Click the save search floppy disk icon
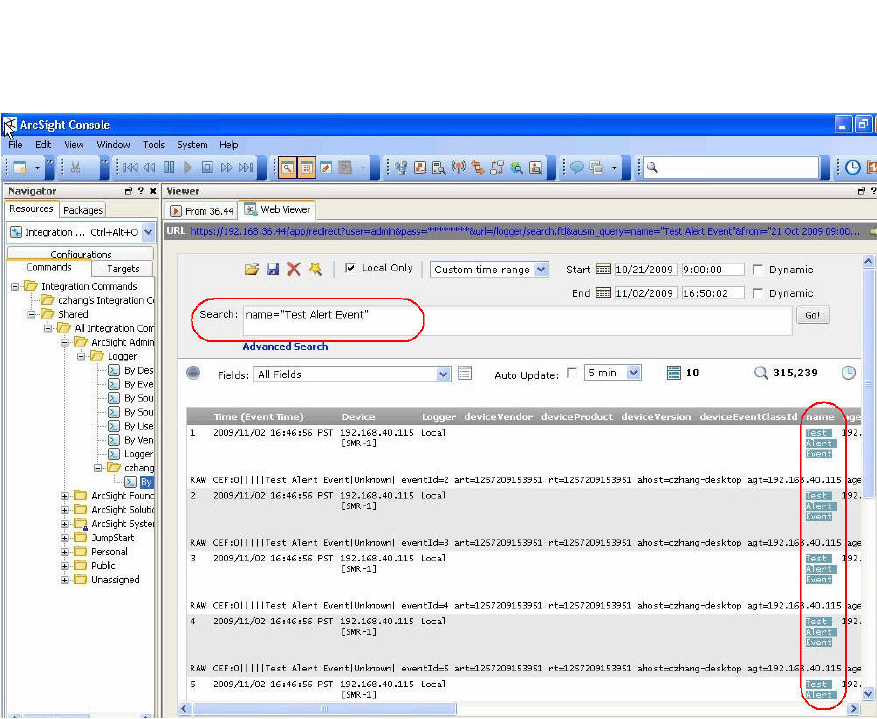This screenshot has width=877, height=719. [272, 269]
